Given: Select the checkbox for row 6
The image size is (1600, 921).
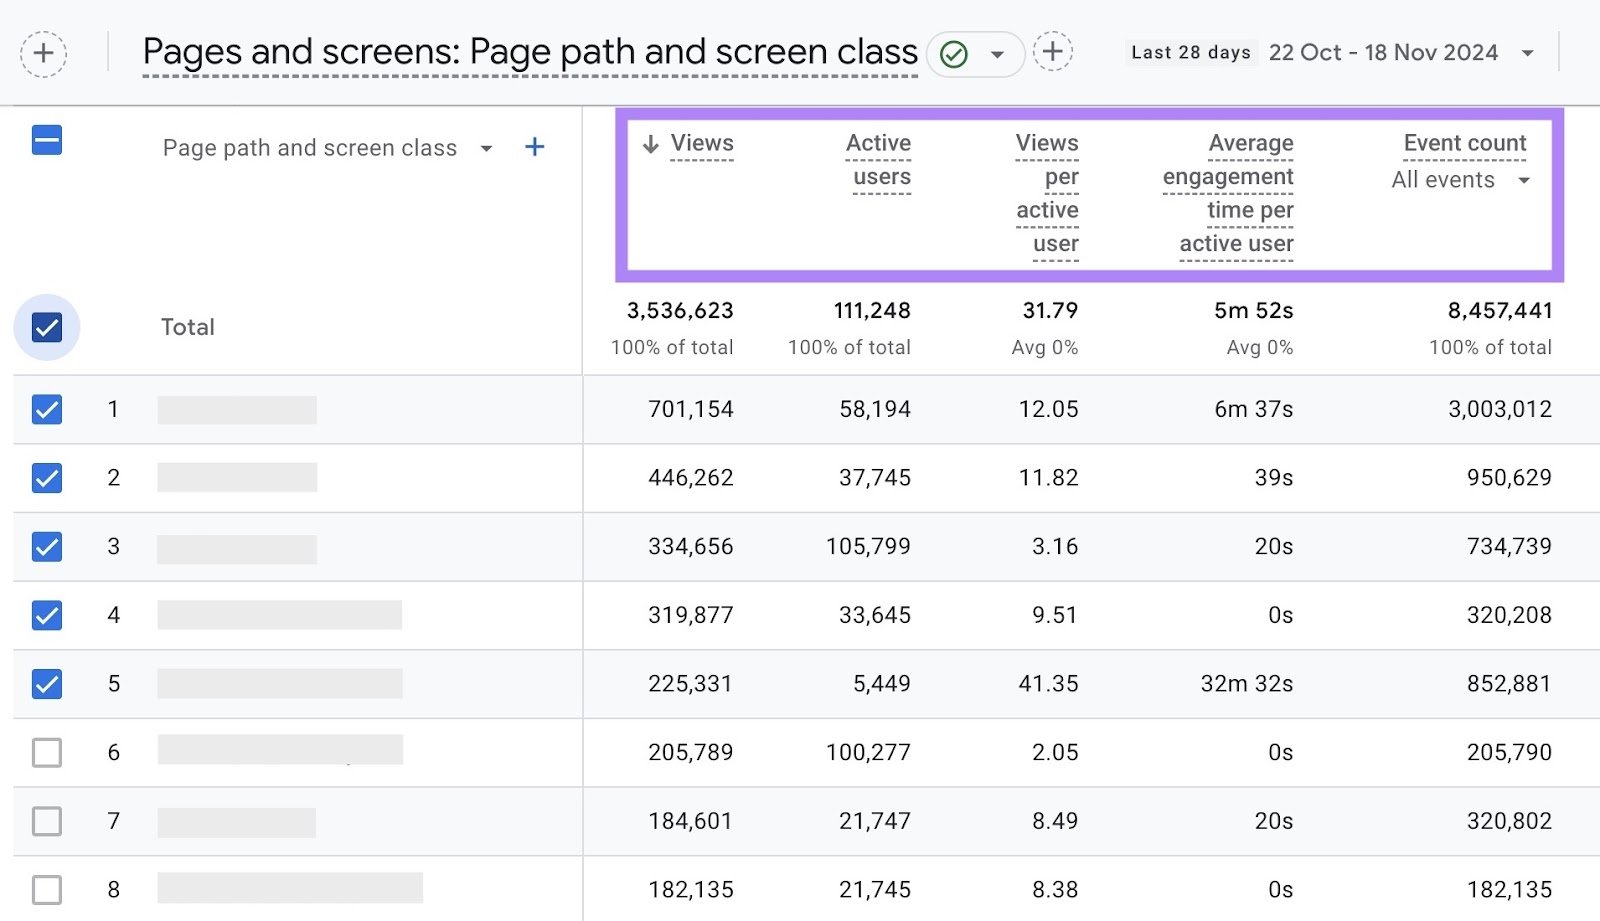Looking at the screenshot, I should [46, 752].
